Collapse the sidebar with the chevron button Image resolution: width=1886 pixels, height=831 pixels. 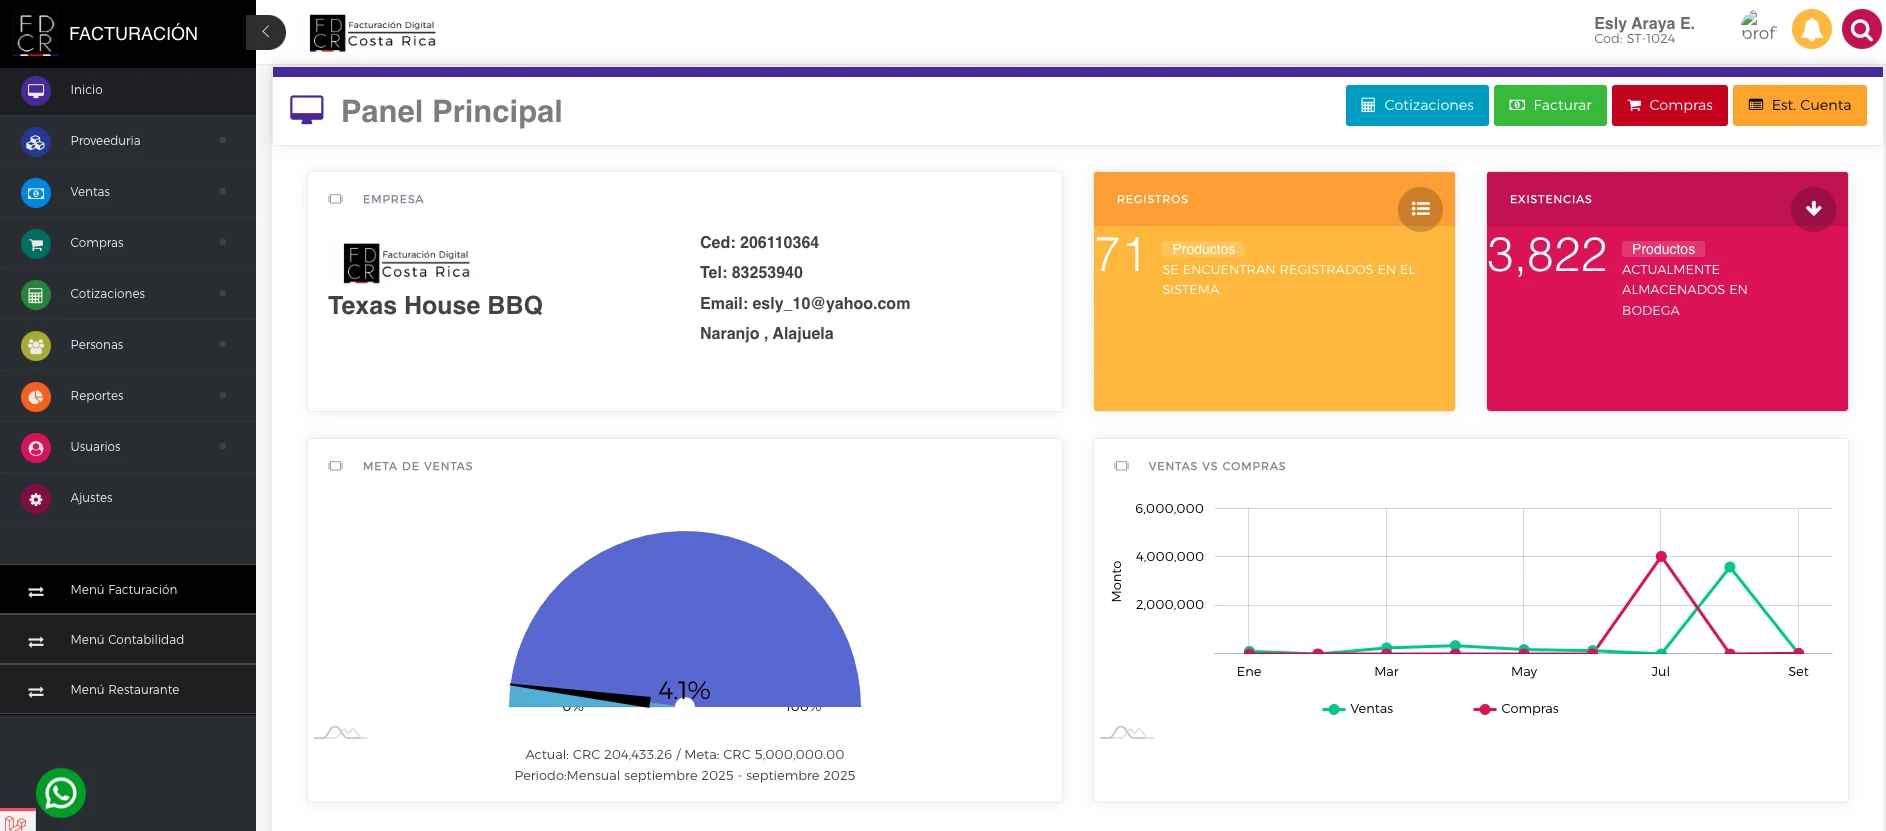[266, 32]
